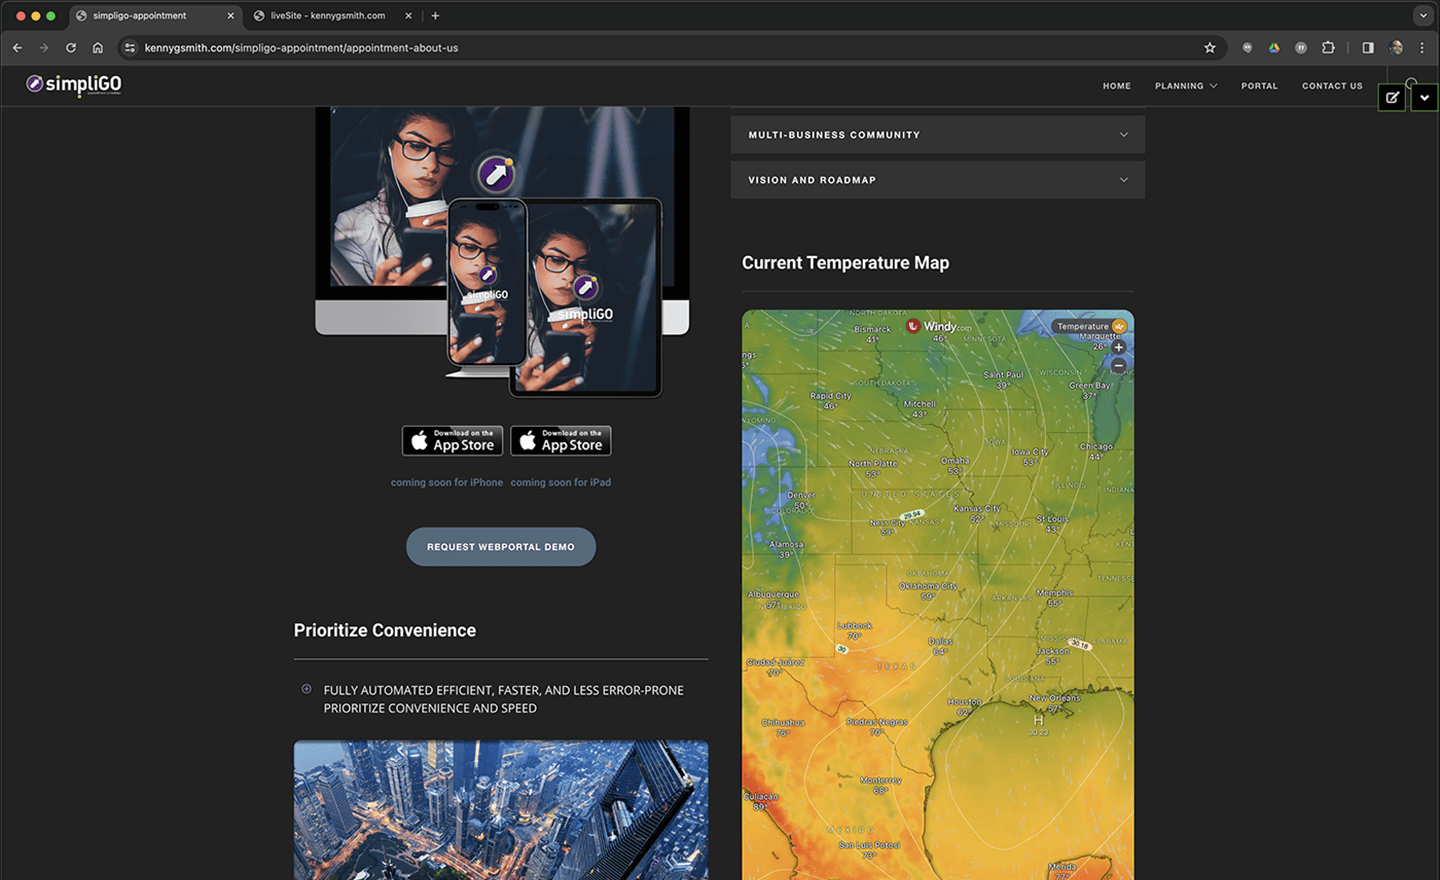
Task: Go to Contact Us page
Action: pos(1331,86)
